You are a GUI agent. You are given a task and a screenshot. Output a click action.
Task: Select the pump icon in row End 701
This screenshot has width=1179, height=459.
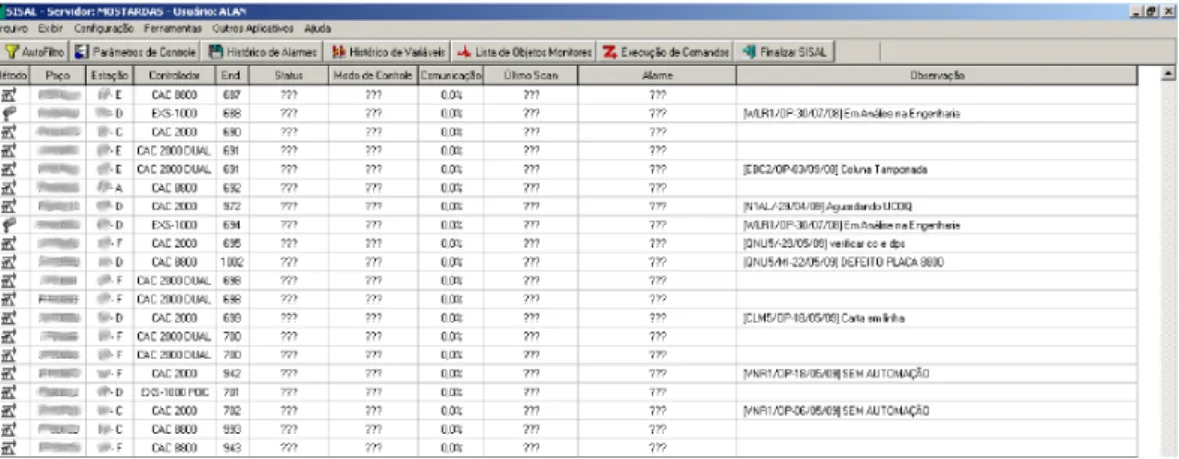coord(10,392)
